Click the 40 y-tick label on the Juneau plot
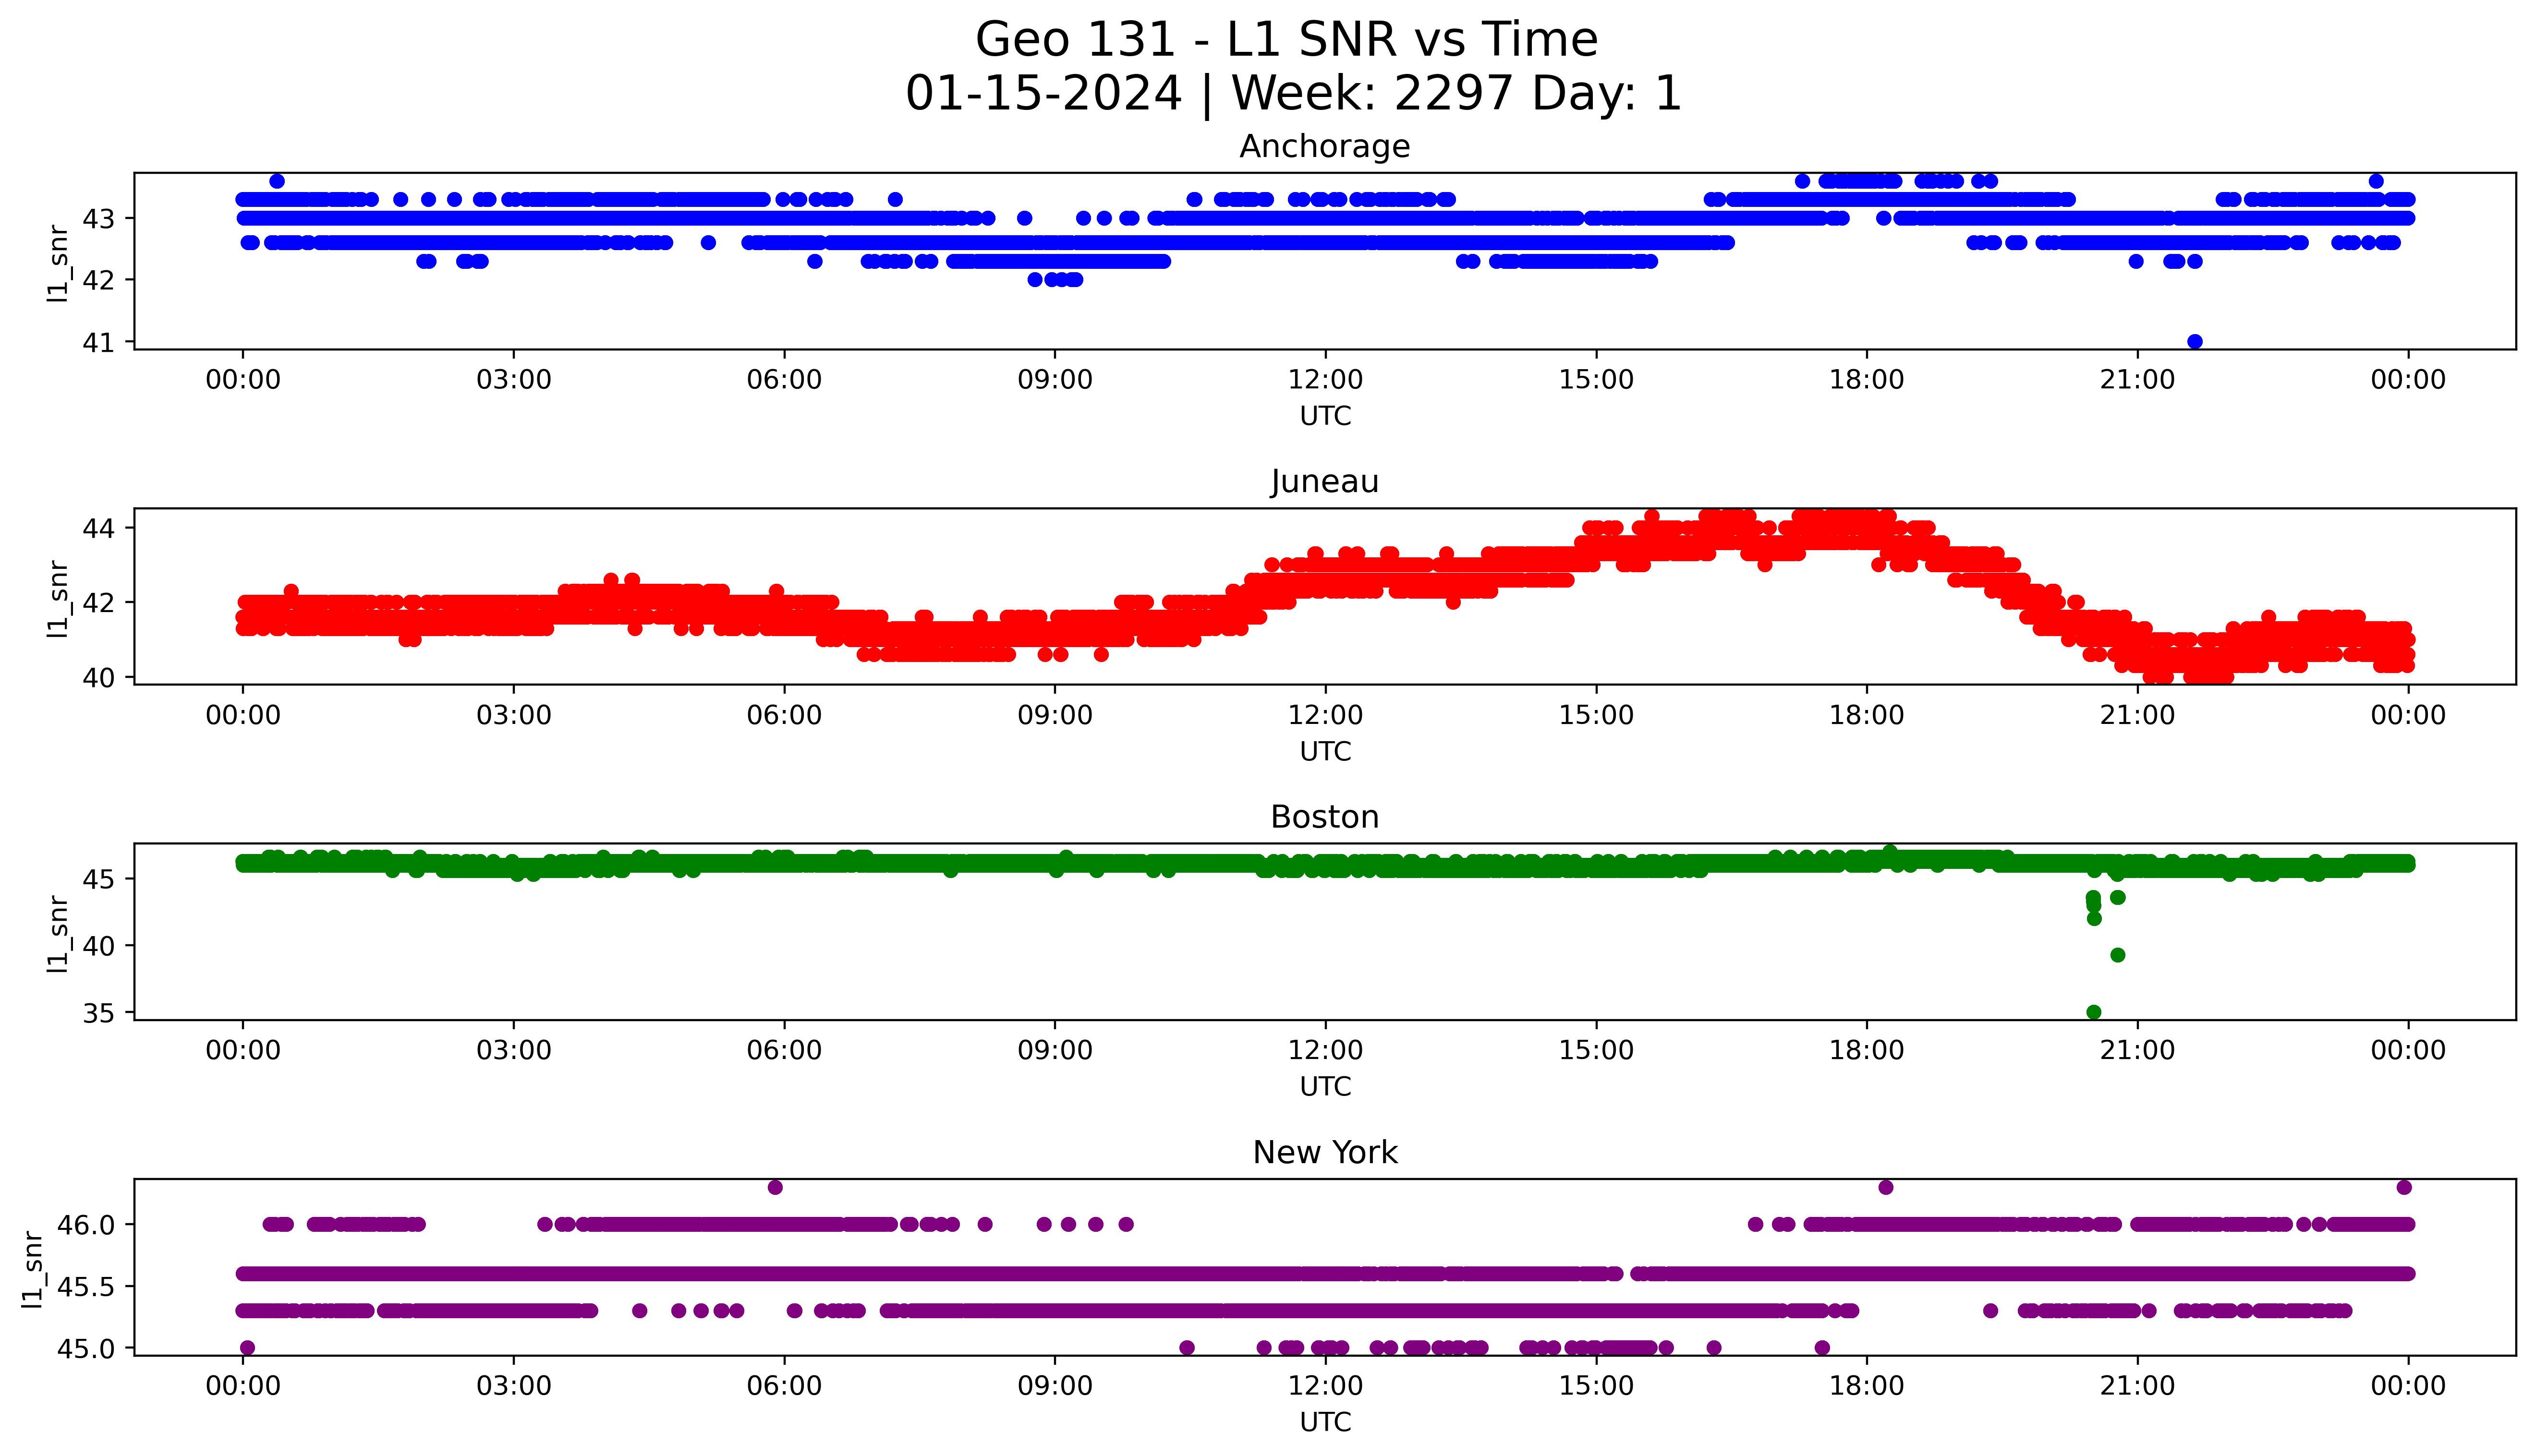 [x=99, y=678]
